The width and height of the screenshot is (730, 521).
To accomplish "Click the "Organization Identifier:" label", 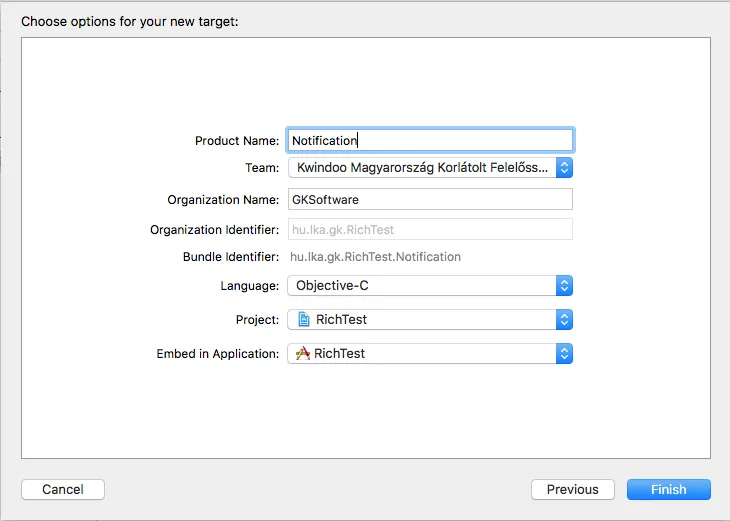I will coord(215,230).
